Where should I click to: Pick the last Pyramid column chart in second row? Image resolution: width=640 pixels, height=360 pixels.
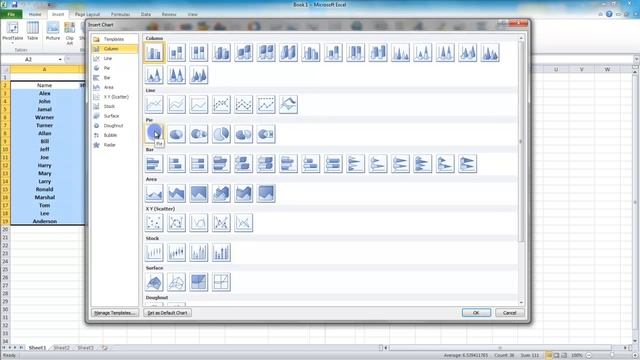coord(199,75)
